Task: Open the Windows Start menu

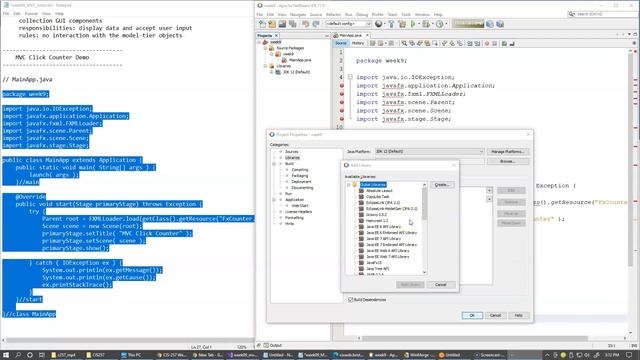Action: (x=6, y=355)
